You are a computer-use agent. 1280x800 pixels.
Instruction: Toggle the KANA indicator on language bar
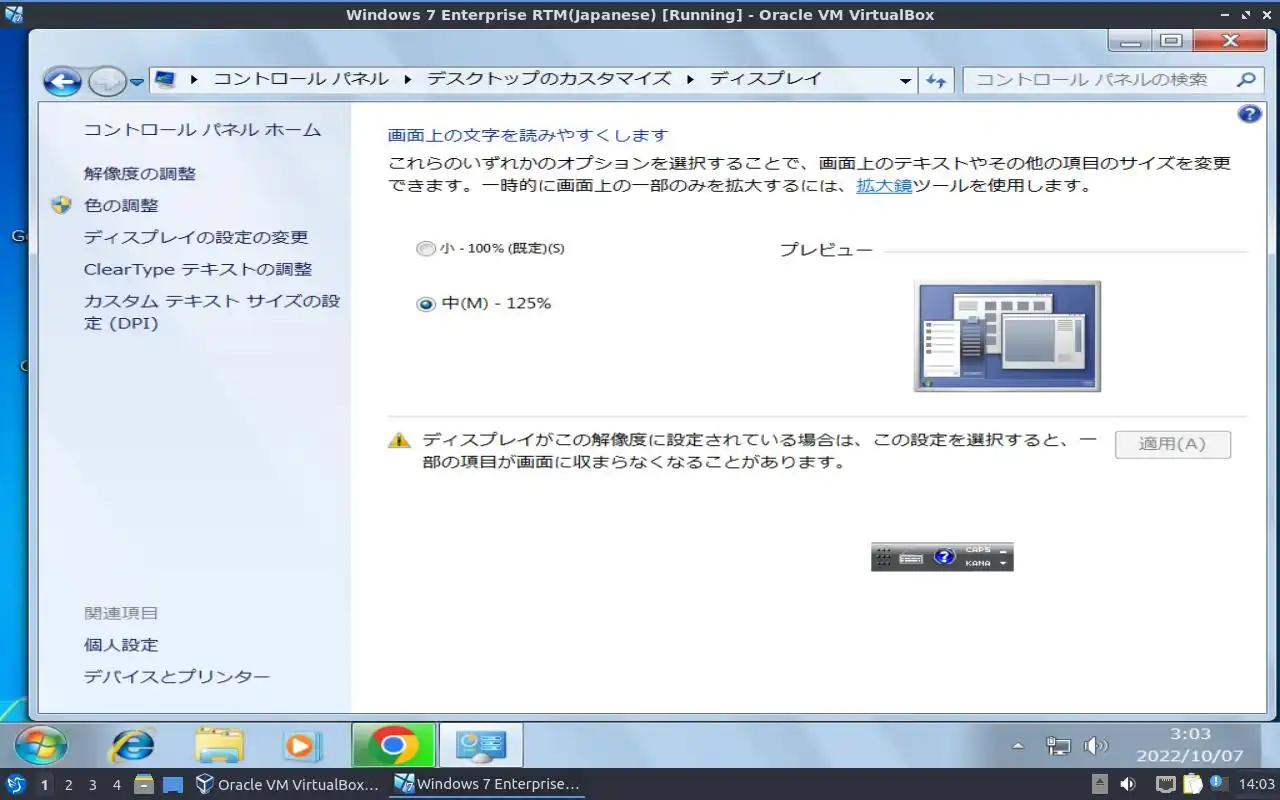(978, 564)
